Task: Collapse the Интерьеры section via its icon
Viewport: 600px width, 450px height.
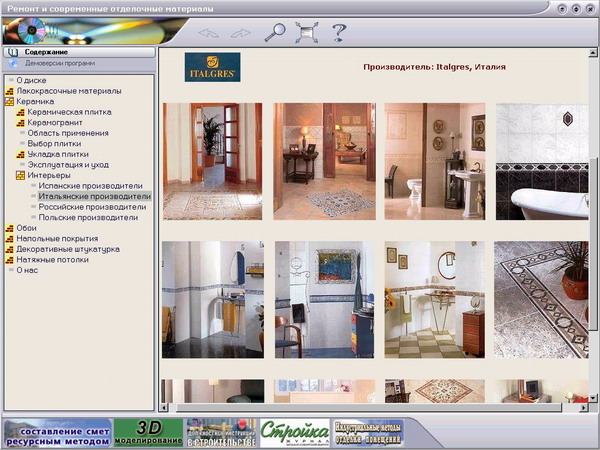Action: [x=20, y=175]
